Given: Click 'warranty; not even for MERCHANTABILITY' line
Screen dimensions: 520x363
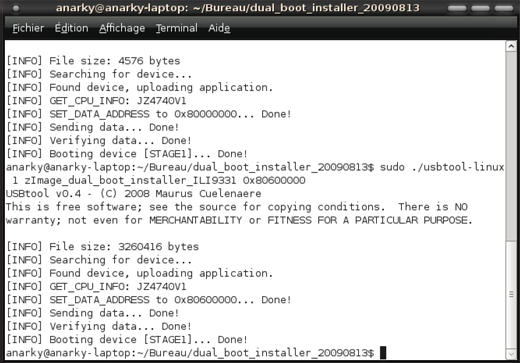Looking at the screenshot, I should click(x=239, y=220).
